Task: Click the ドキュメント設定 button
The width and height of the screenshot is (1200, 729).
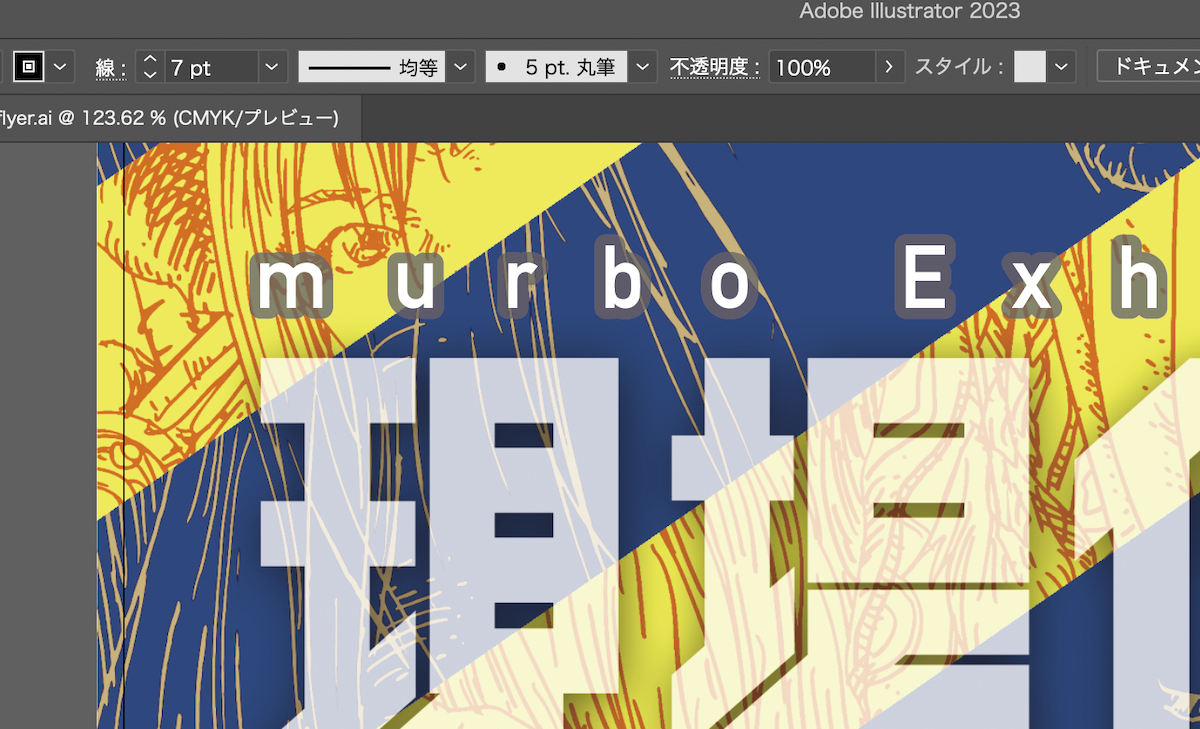Action: pyautogui.click(x=1150, y=67)
